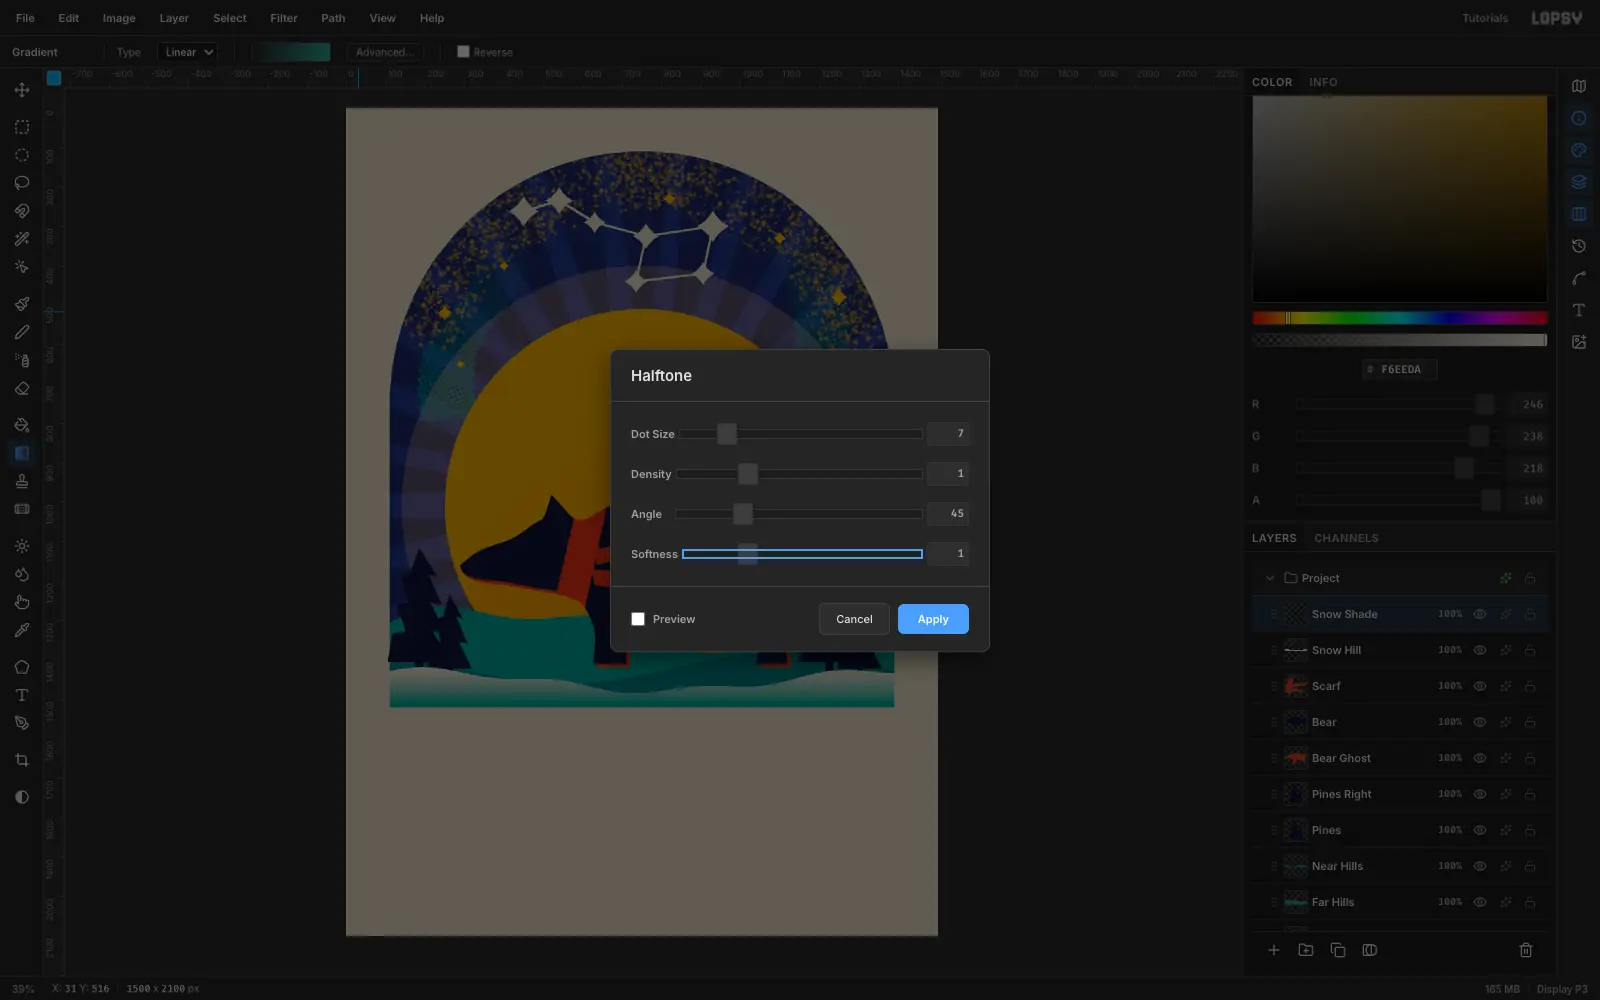The height and width of the screenshot is (1000, 1600).
Task: Create a new layer group folder
Action: click(x=1306, y=950)
